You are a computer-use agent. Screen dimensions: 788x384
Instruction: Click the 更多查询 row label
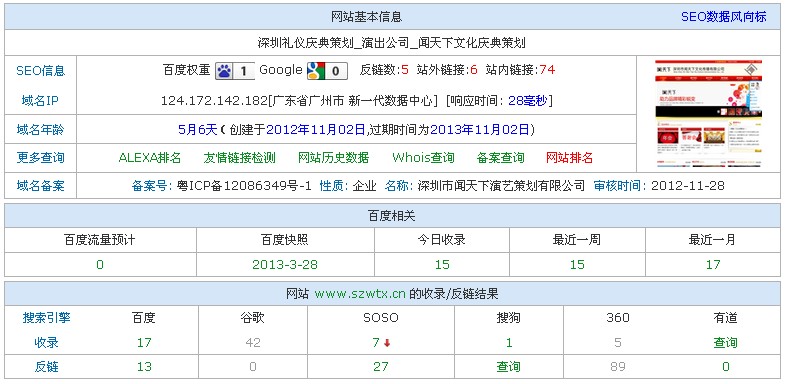coord(41,158)
